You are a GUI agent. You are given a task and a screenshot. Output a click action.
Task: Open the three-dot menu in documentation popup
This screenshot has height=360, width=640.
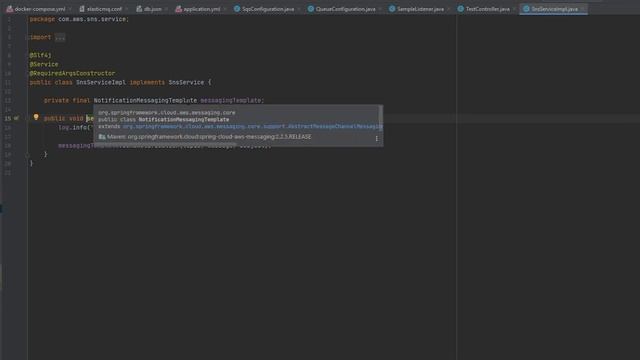[x=376, y=138]
